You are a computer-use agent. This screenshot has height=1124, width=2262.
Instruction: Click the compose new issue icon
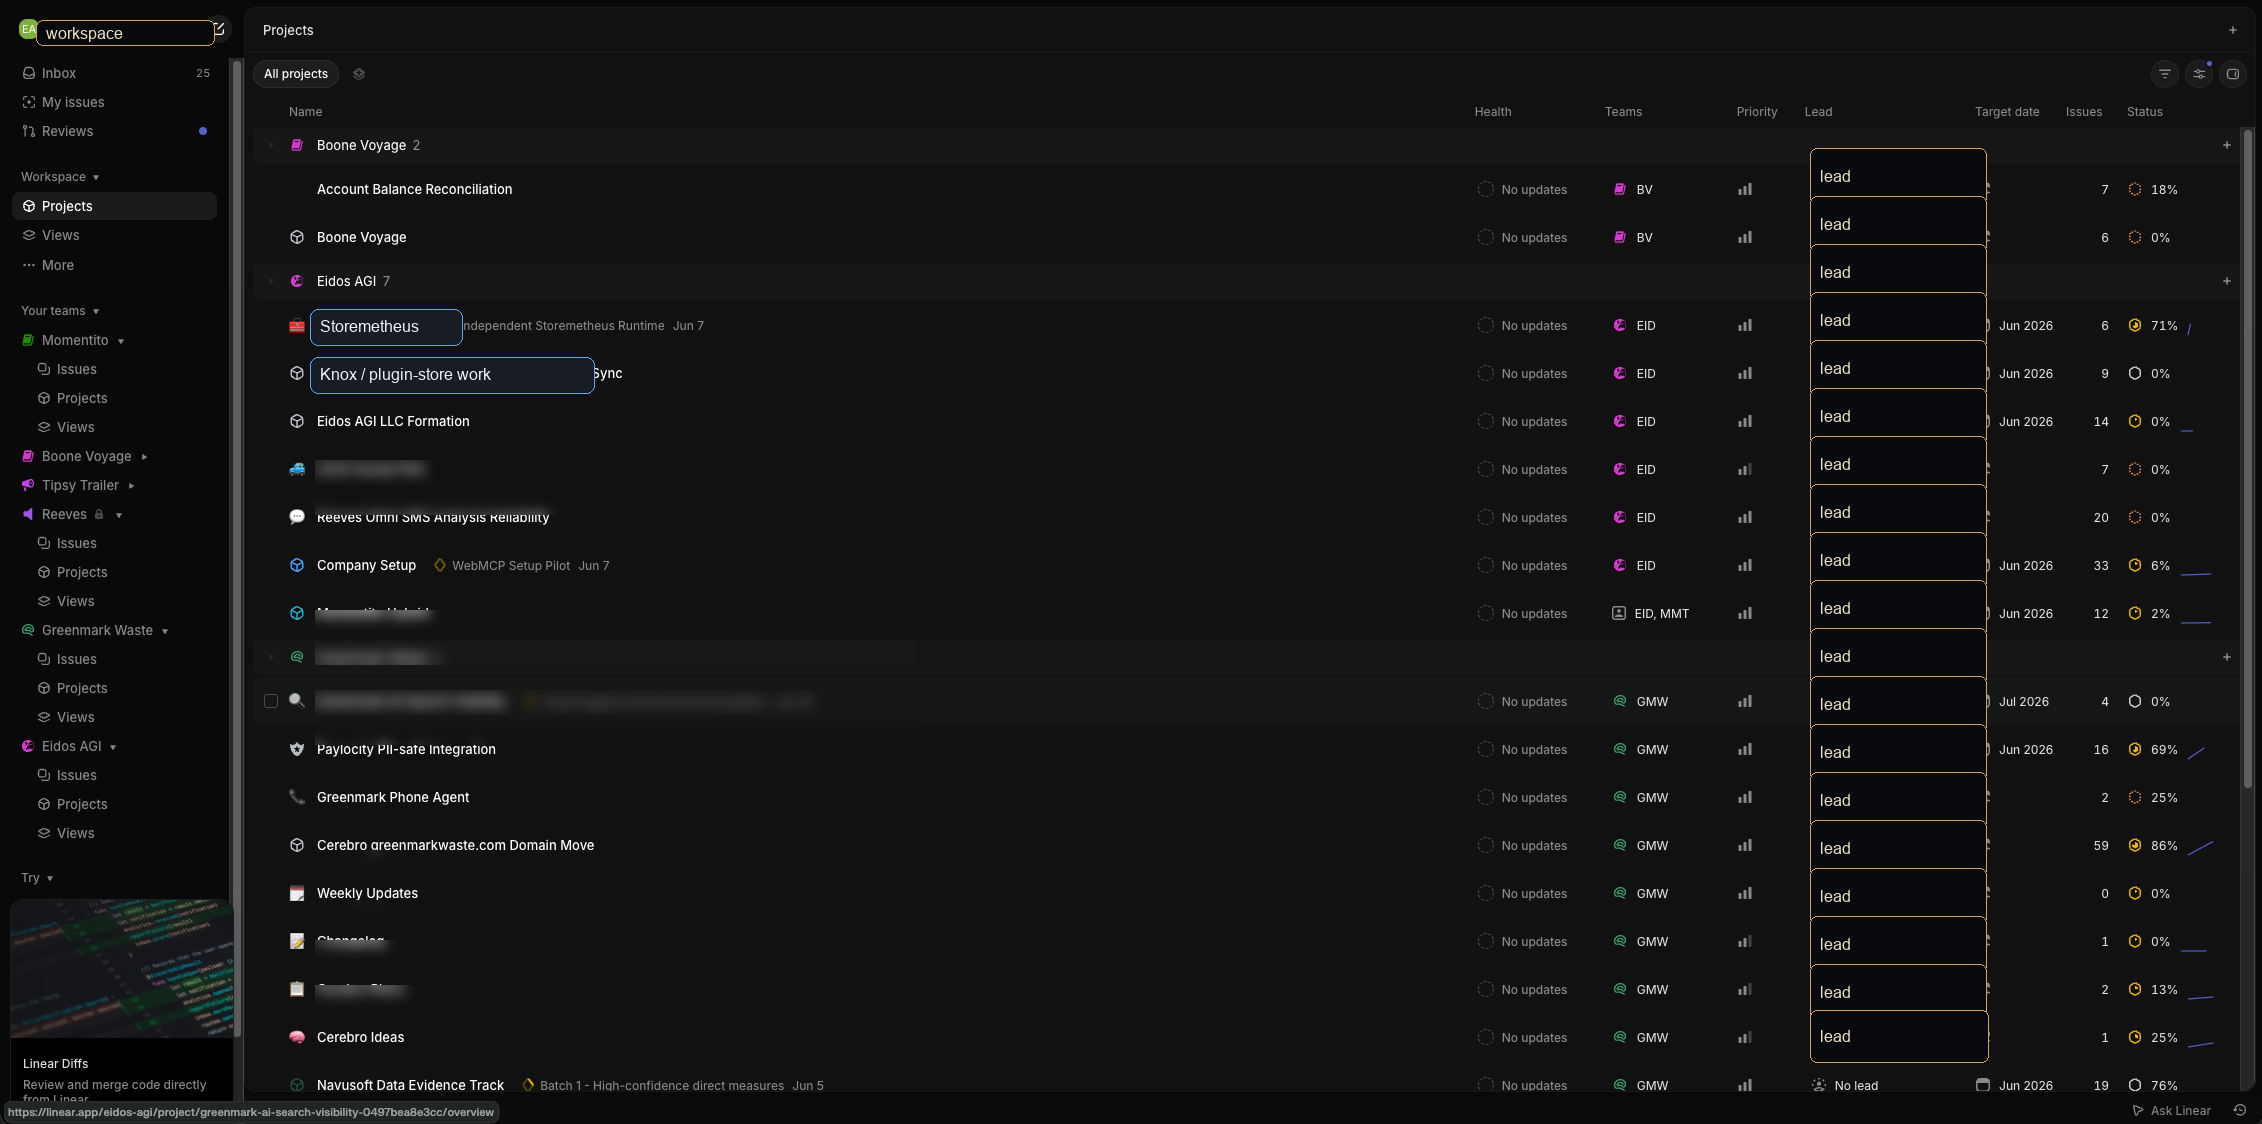click(219, 29)
